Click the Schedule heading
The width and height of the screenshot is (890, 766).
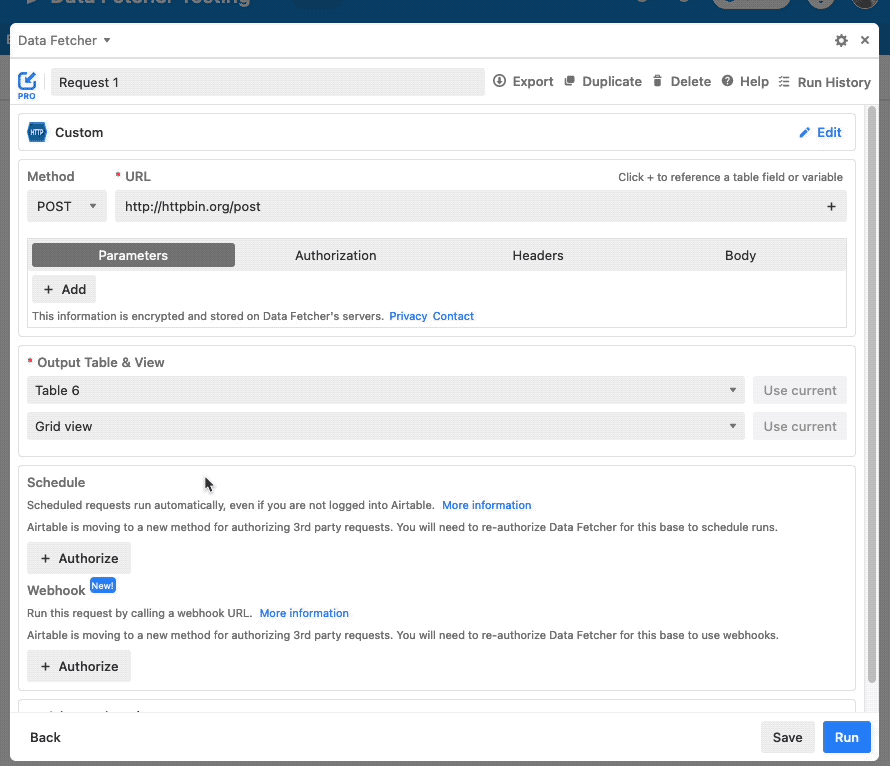point(56,482)
